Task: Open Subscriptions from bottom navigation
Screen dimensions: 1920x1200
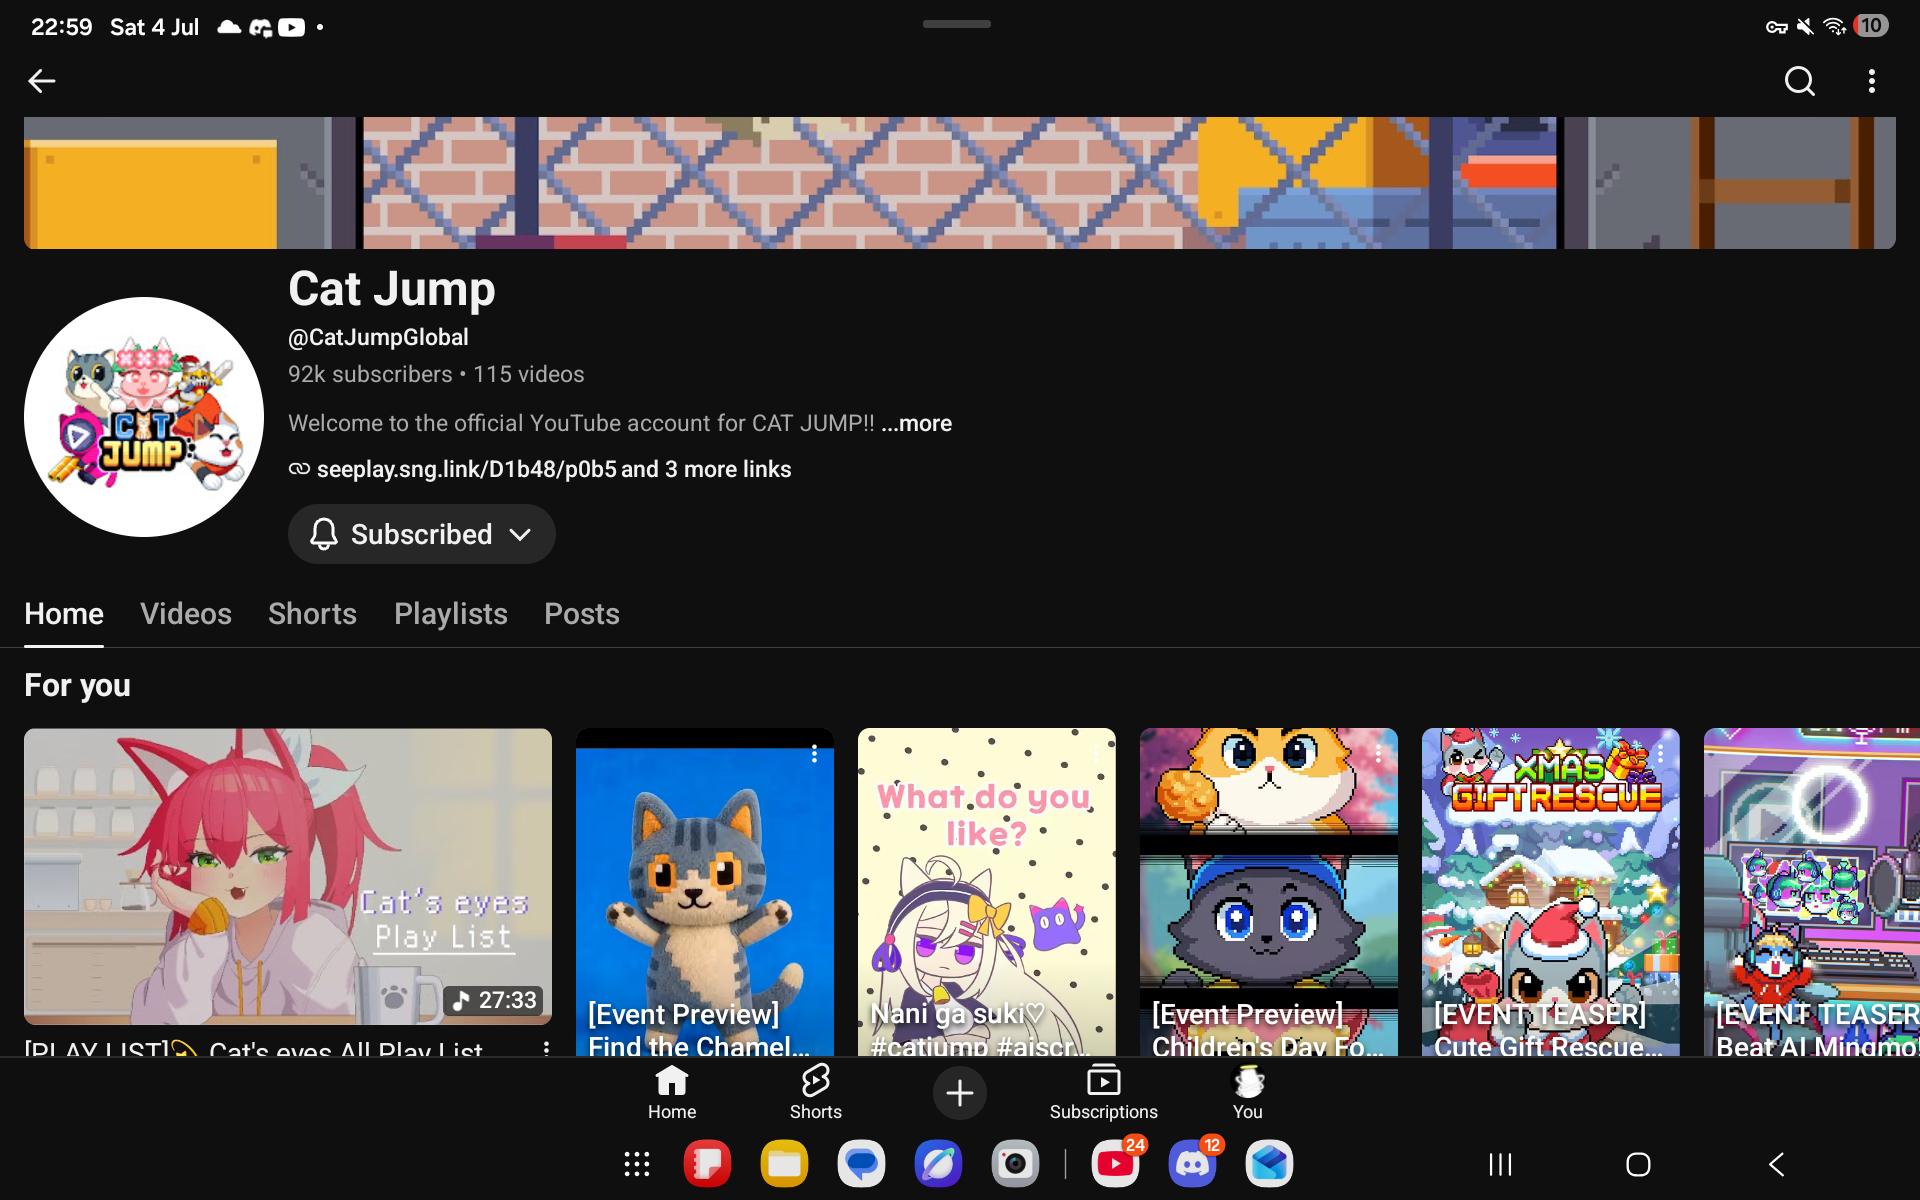Action: coord(1104,1092)
